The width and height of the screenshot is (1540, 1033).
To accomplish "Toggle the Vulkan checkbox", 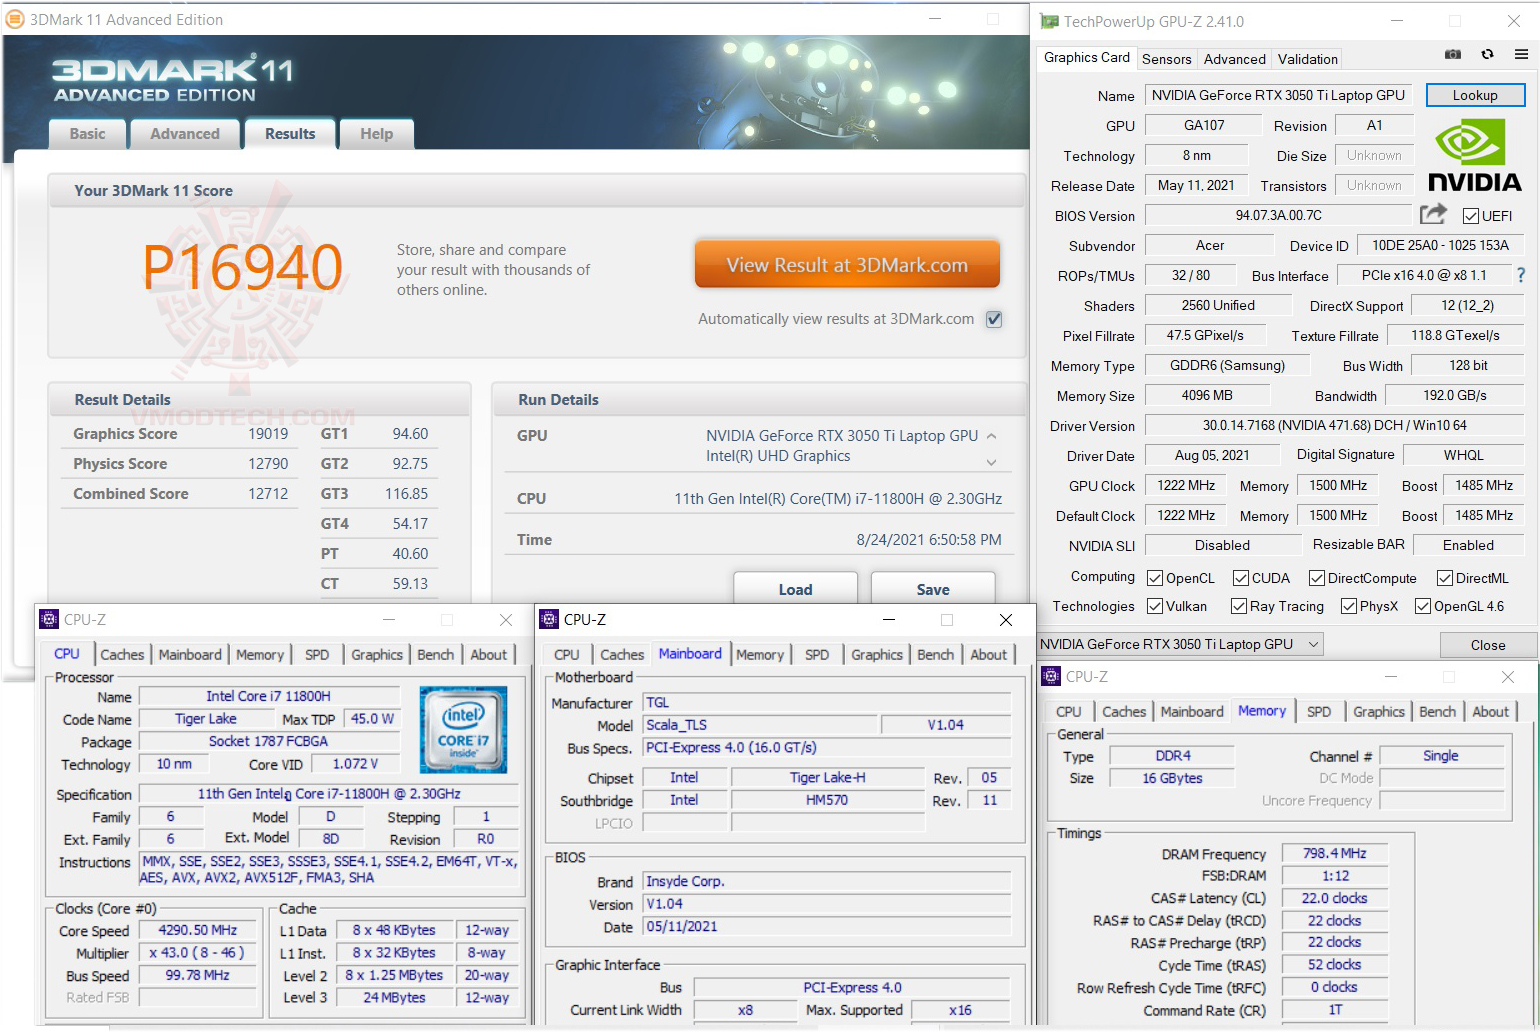I will [1155, 606].
